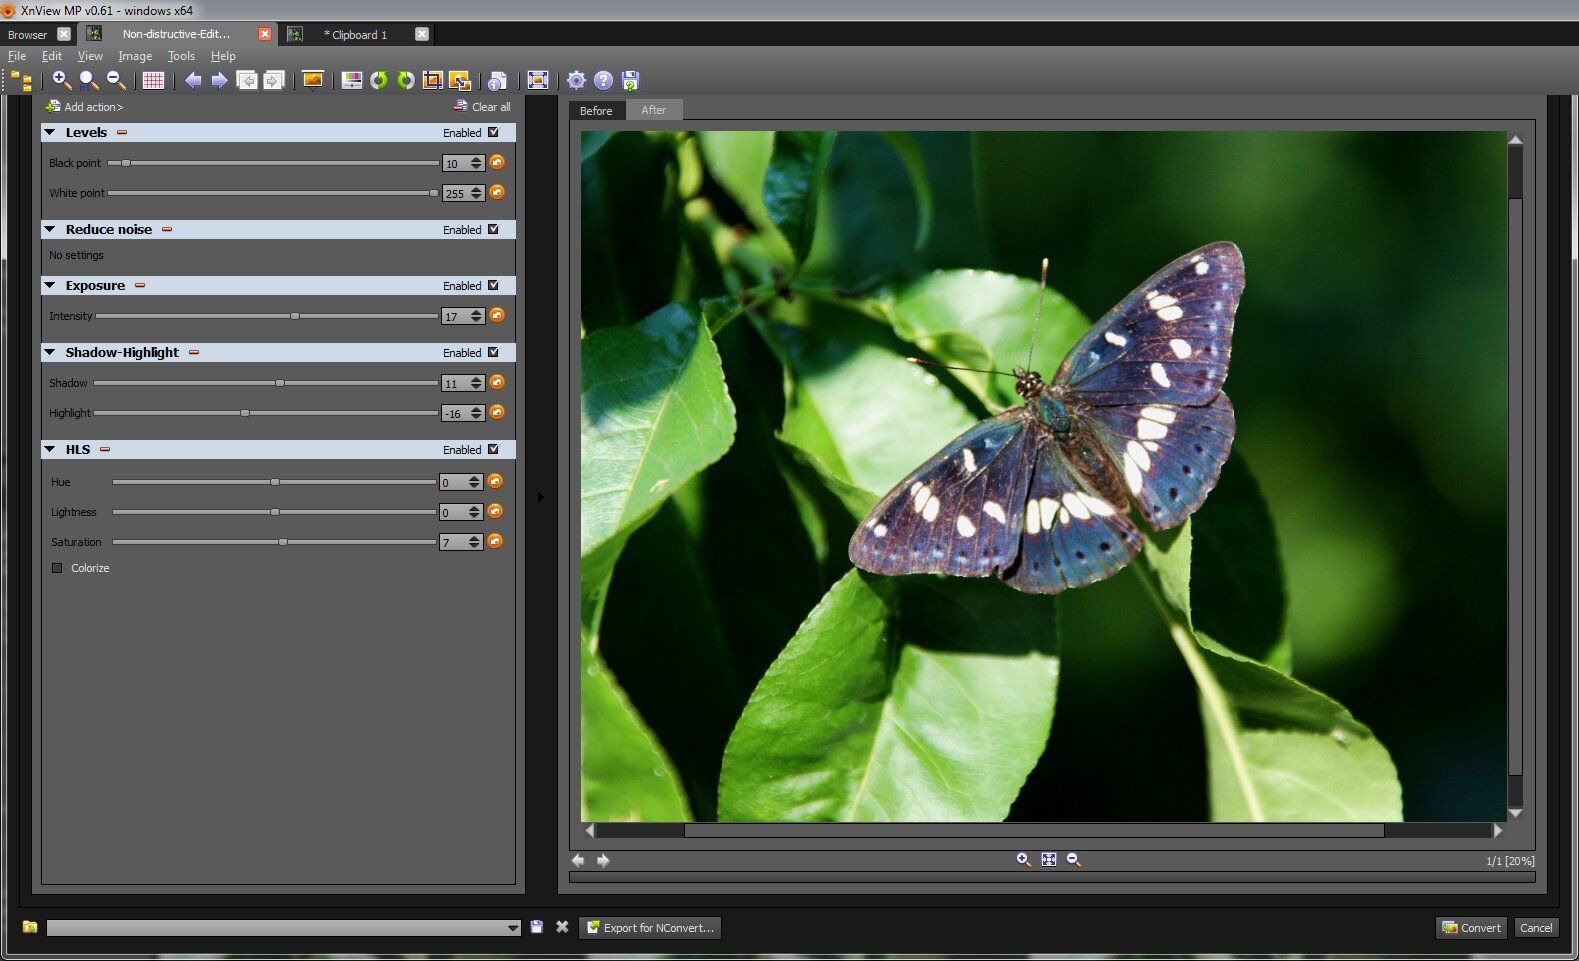Uncheck Enabled for the Exposure action

coord(493,285)
